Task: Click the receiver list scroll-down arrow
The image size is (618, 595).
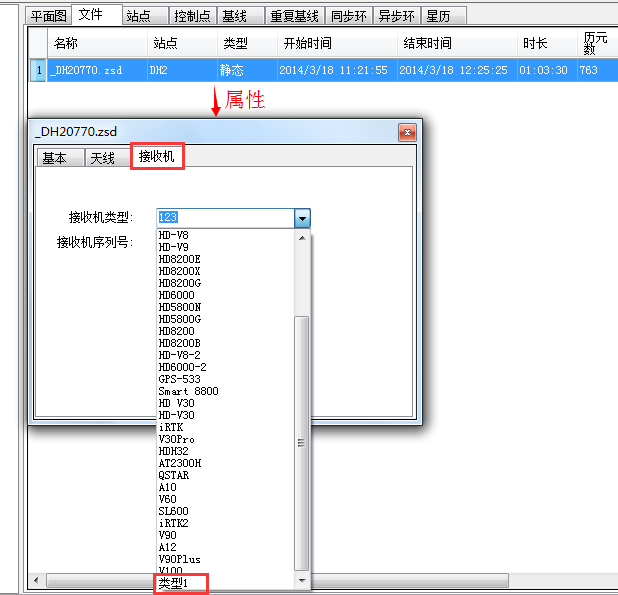Action: point(302,581)
